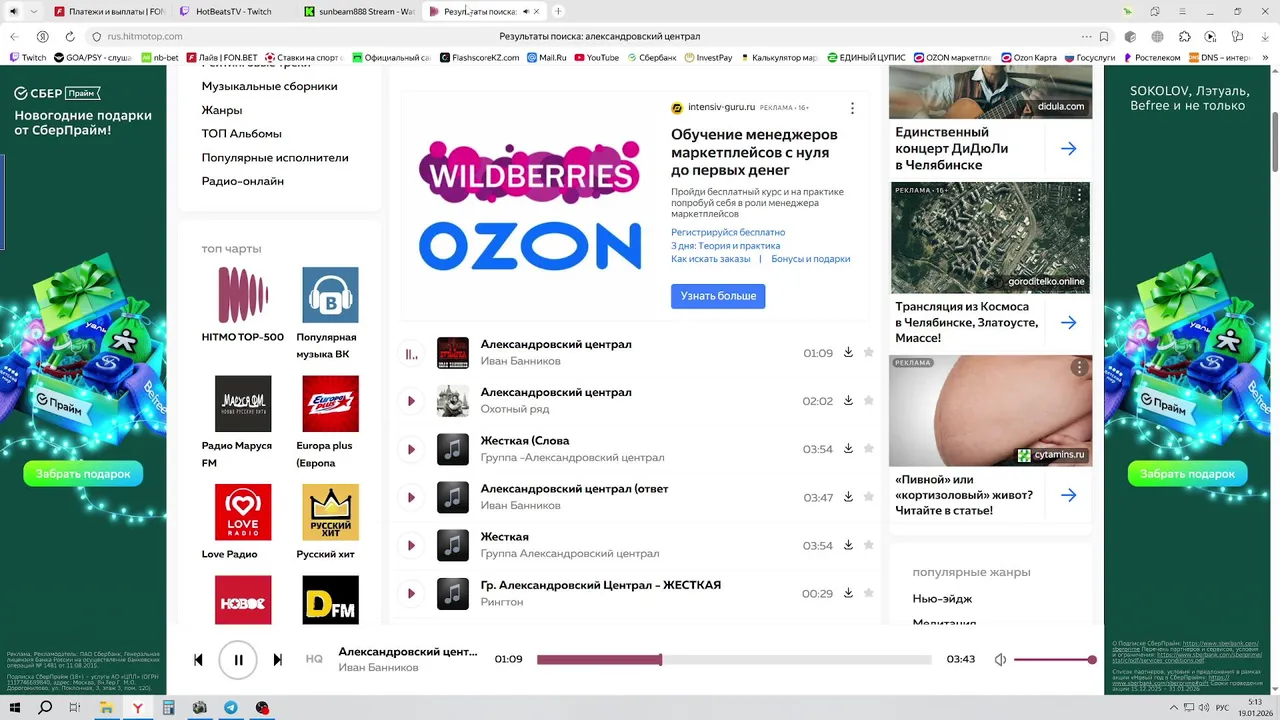Image resolution: width=1280 pixels, height=720 pixels.
Task: Download the 03:47 track
Action: click(x=848, y=496)
